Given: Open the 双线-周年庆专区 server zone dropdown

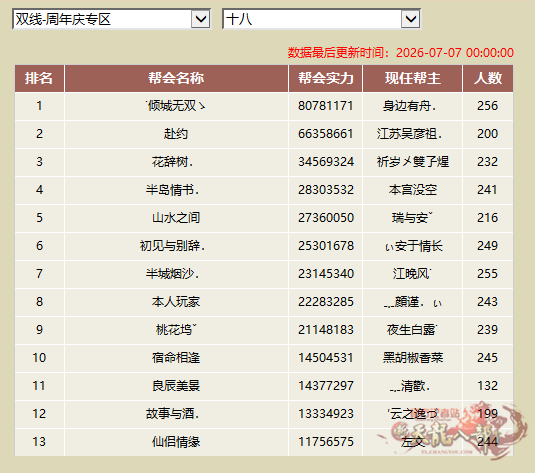Looking at the screenshot, I should [112, 19].
